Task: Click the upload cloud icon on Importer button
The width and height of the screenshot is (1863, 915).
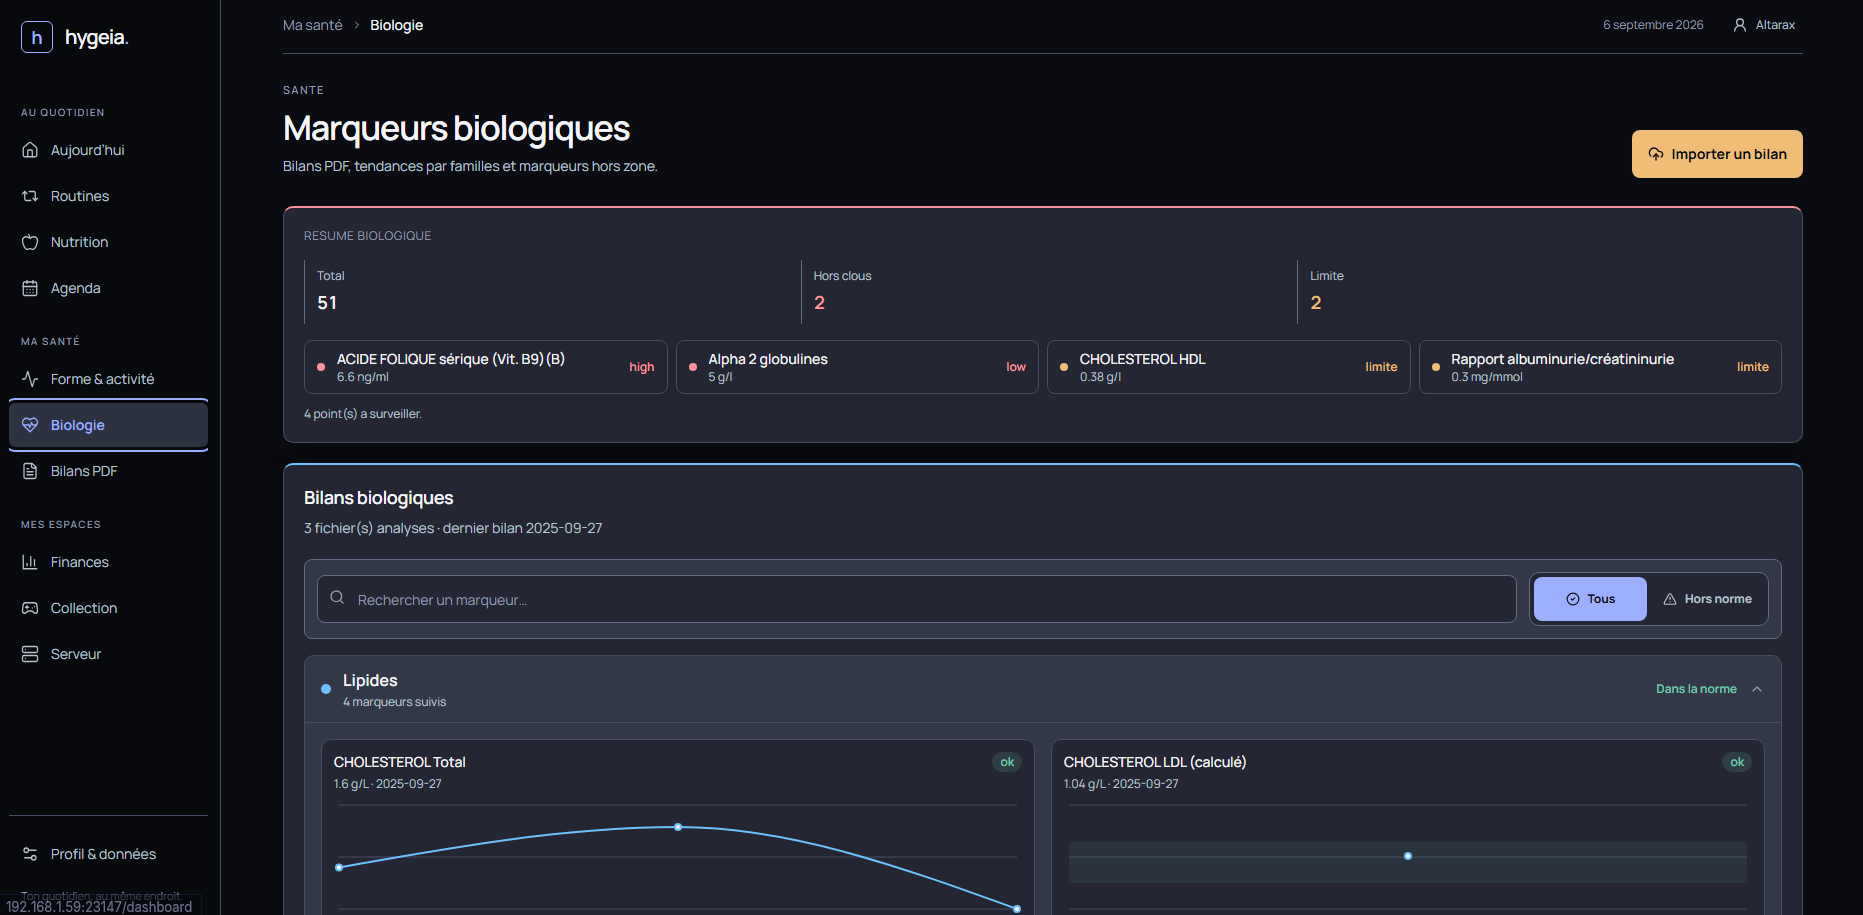Action: point(1656,154)
